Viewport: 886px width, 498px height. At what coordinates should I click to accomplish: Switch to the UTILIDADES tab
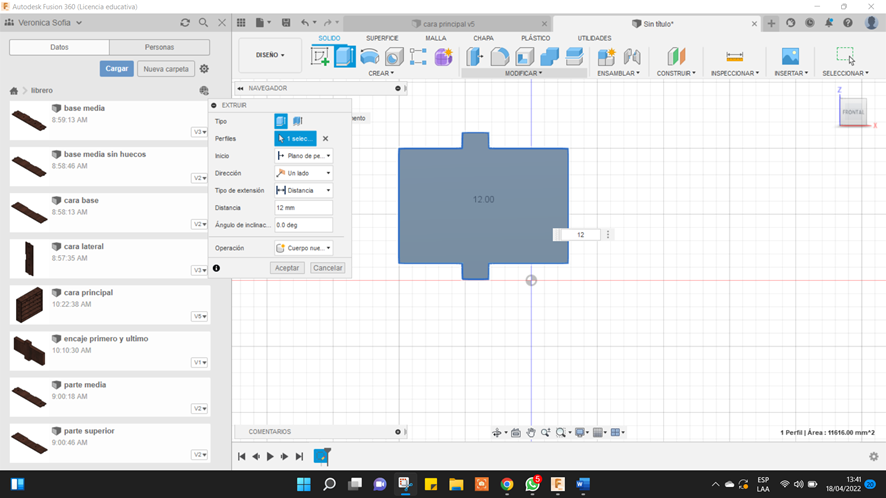point(594,38)
